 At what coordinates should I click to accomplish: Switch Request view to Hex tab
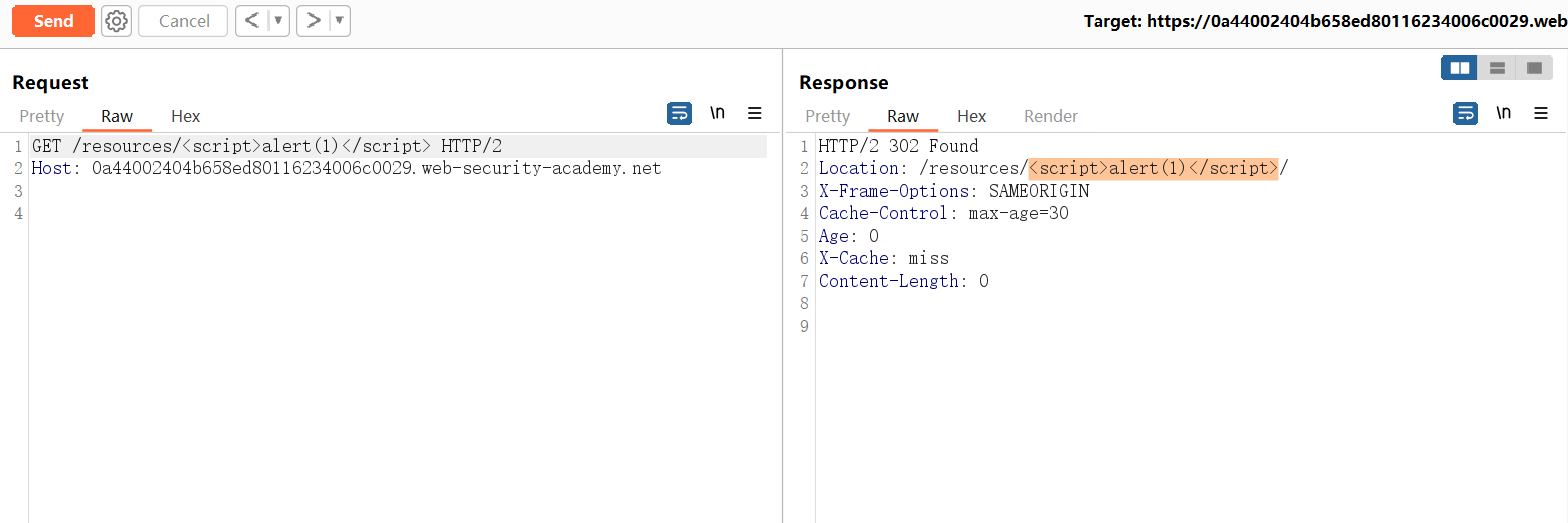[186, 116]
